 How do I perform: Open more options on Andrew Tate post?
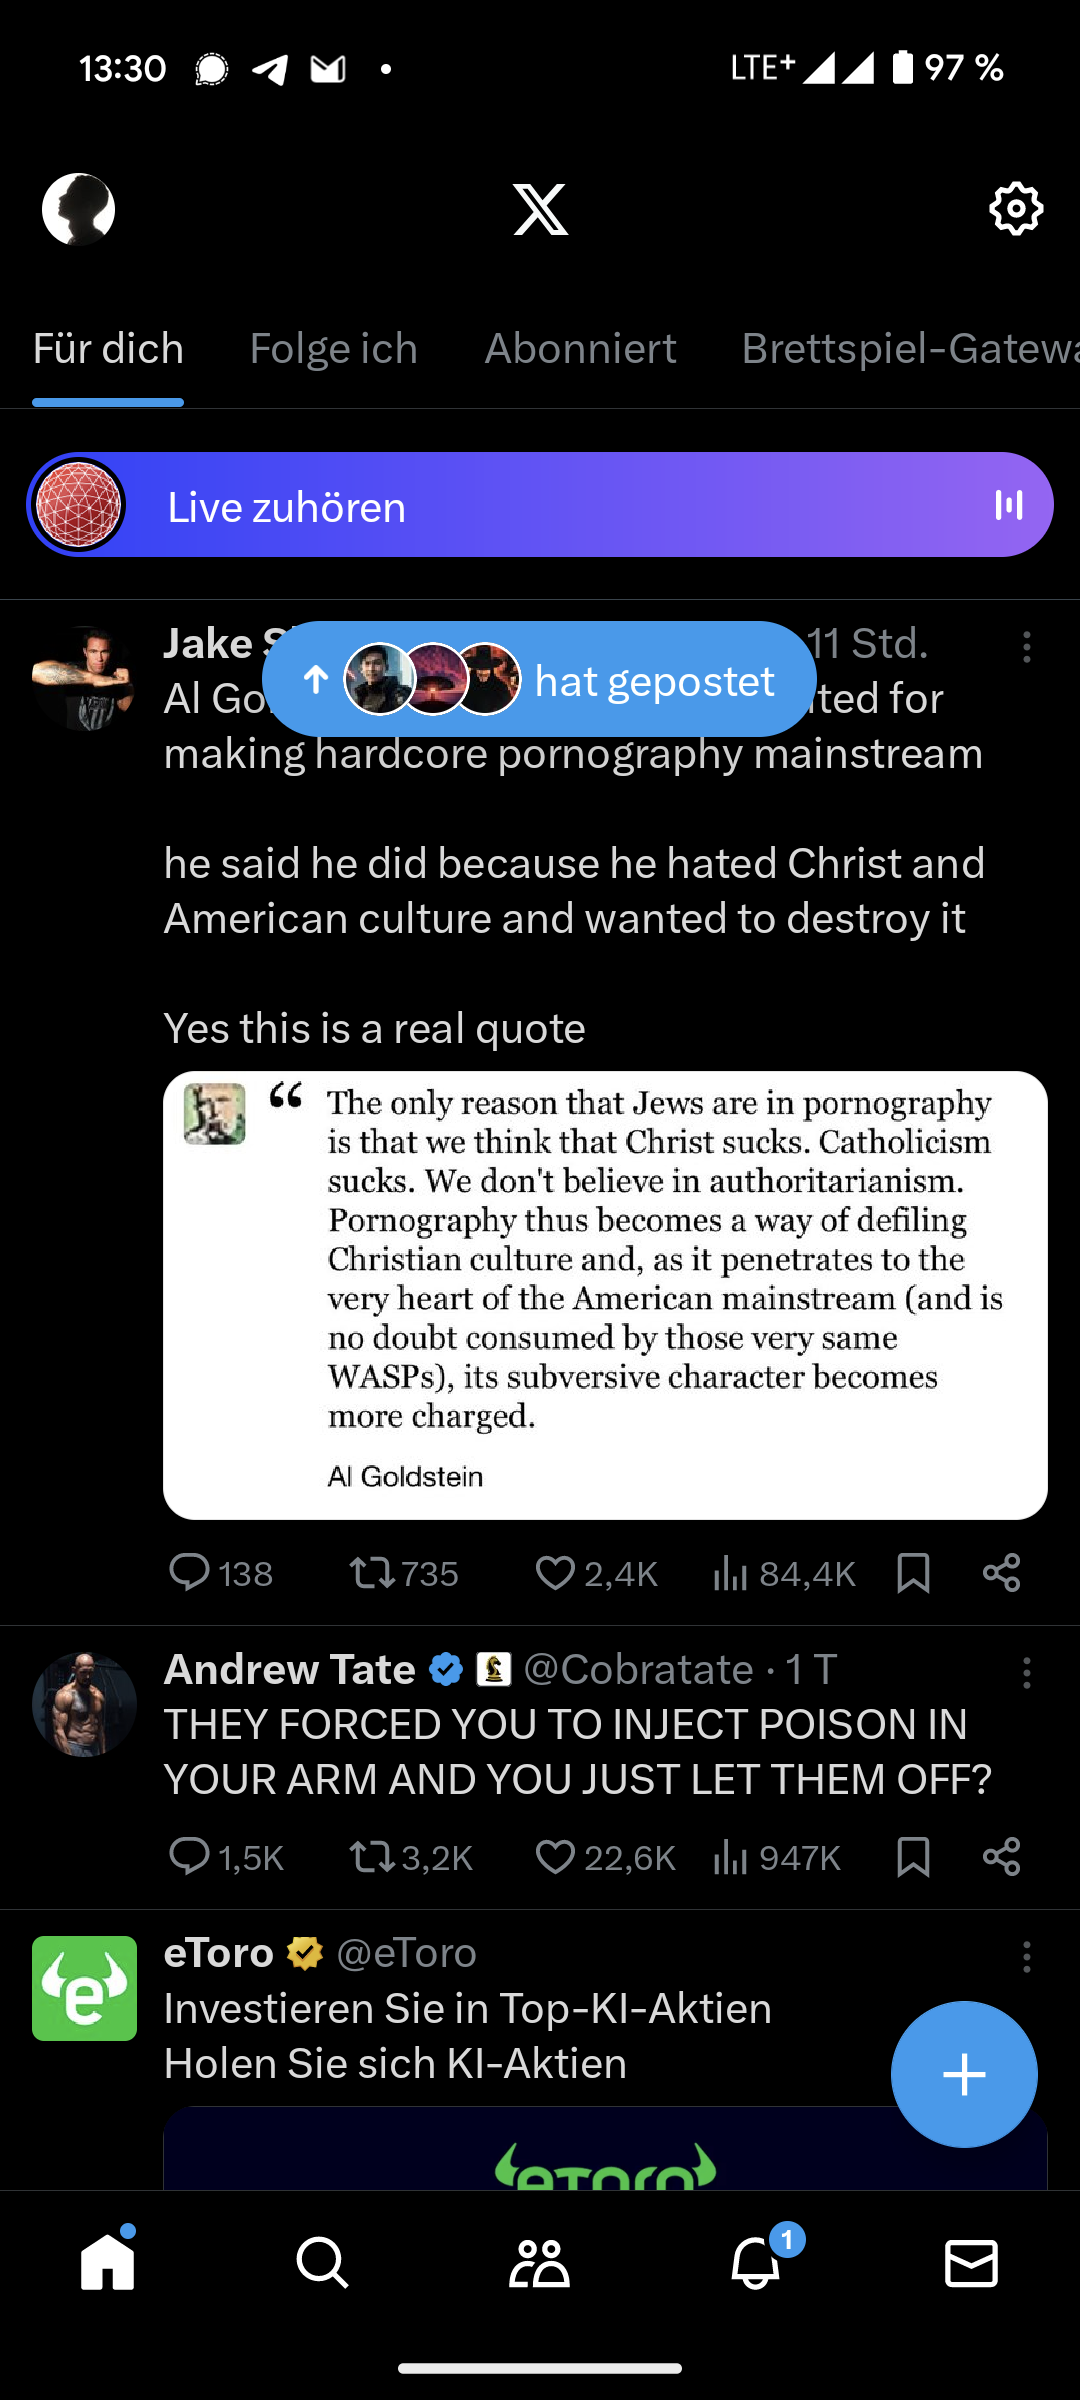pyautogui.click(x=1026, y=1673)
